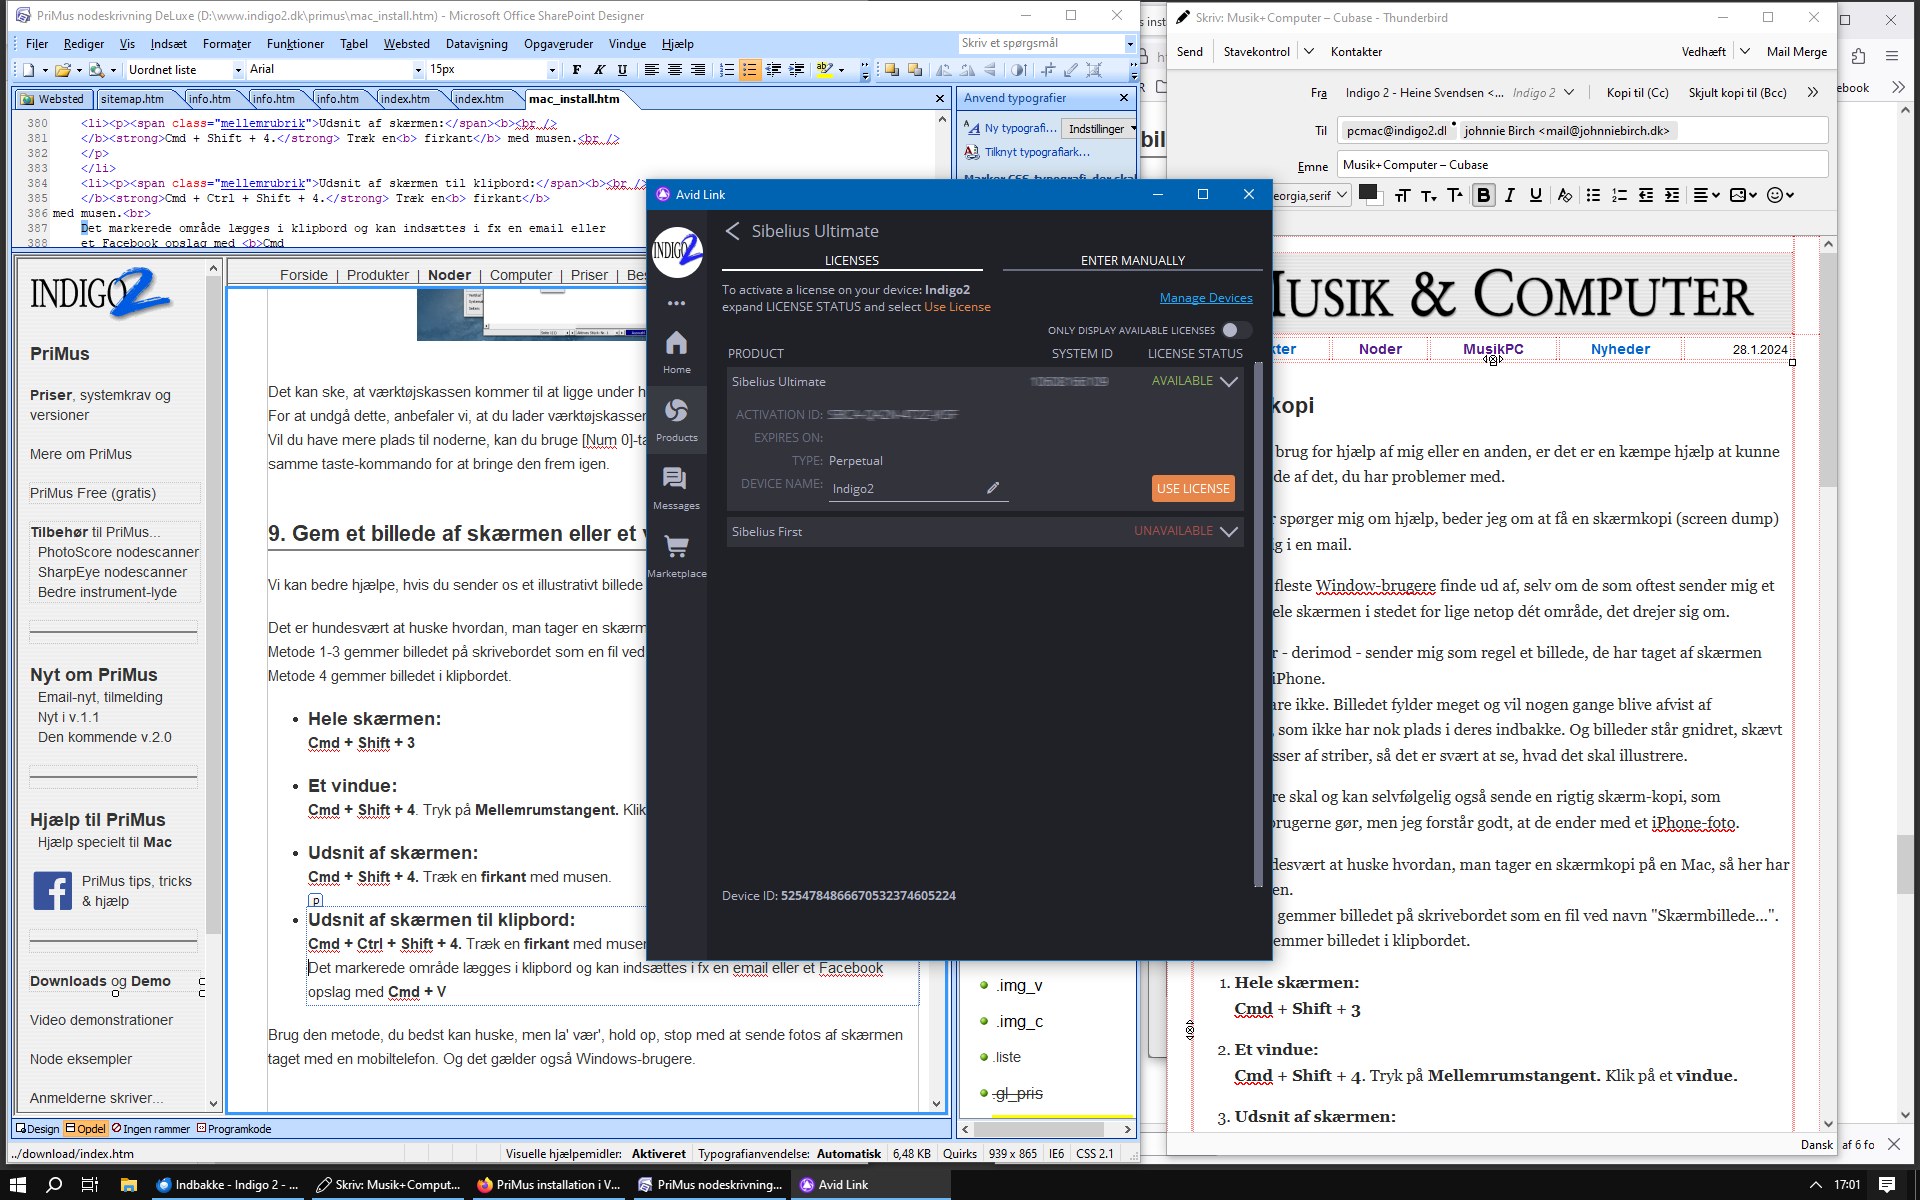Click the larger font size icon in Thunderbird
1920x1200 pixels.
(x=1455, y=195)
